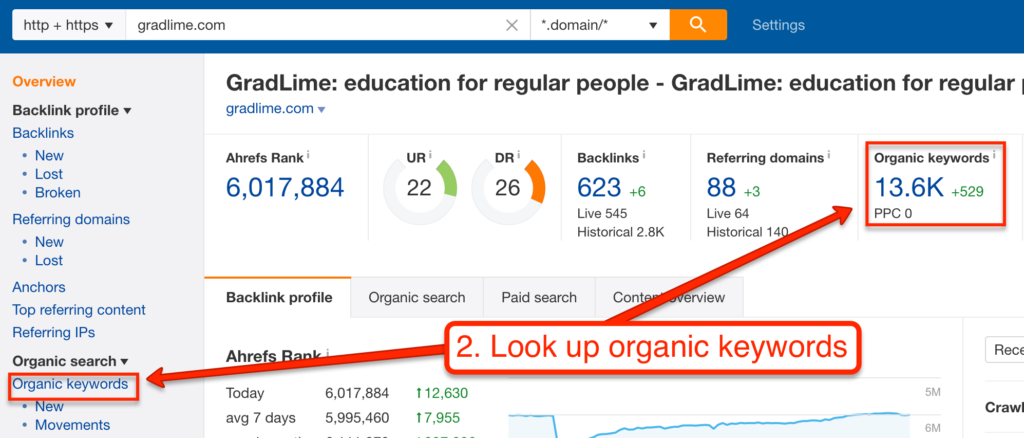Open New under Backlinks
Screen dimensions: 1024x438
coord(49,155)
